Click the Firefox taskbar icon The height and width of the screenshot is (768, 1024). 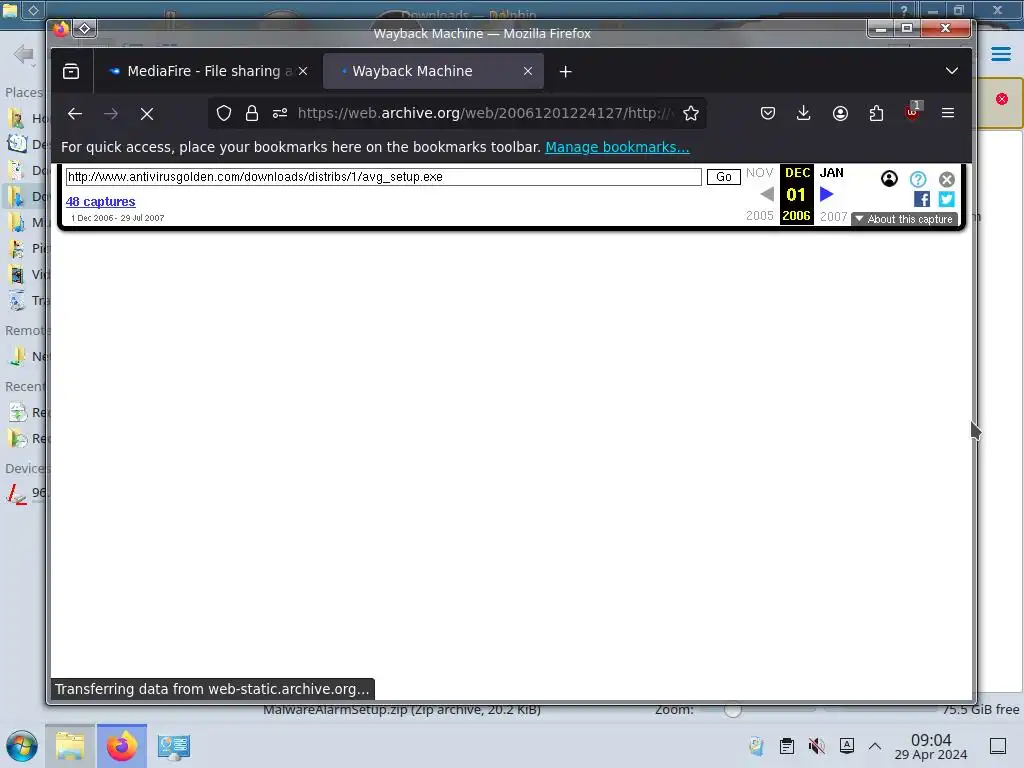point(121,746)
